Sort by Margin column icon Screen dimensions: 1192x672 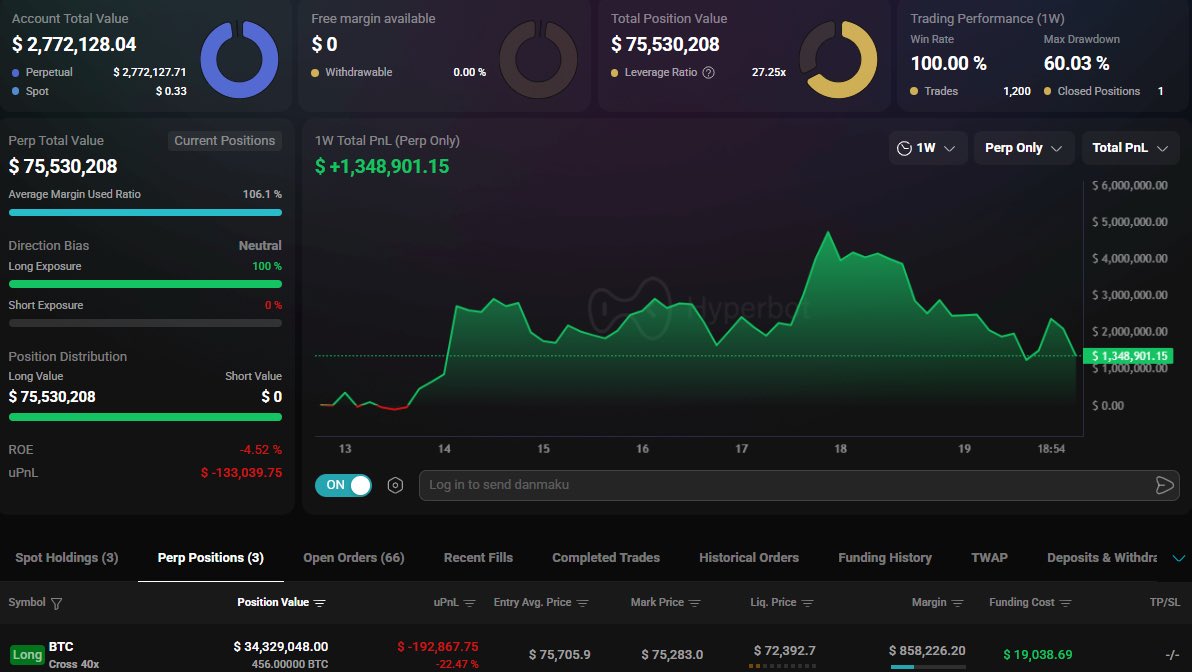point(957,603)
